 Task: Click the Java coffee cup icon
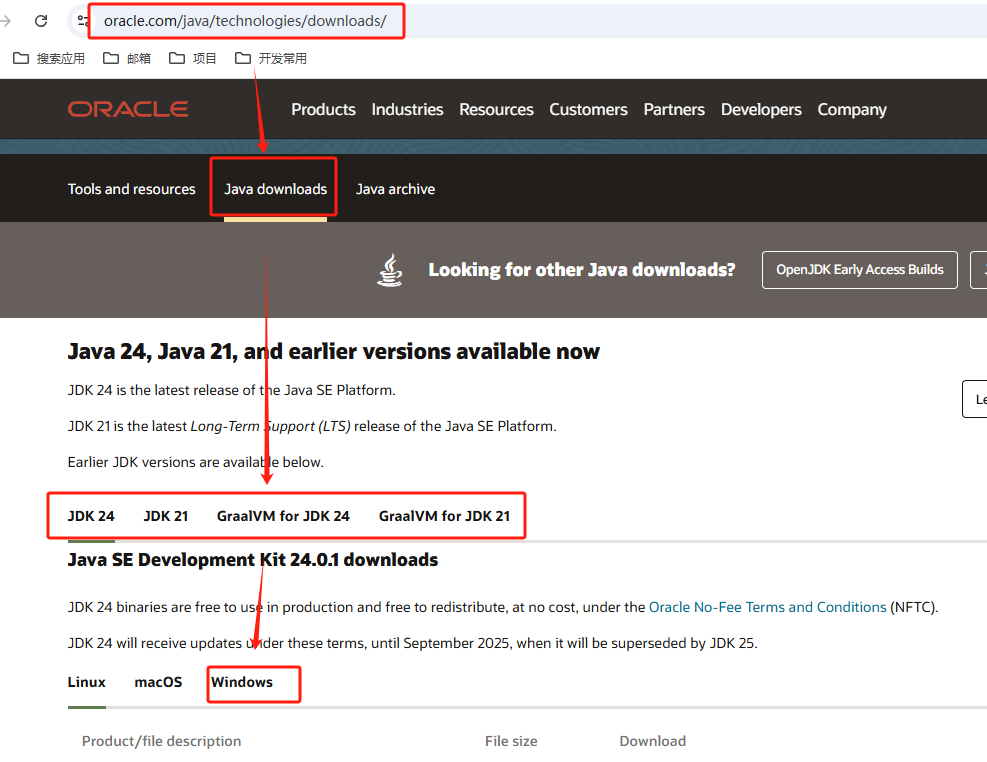pos(390,270)
